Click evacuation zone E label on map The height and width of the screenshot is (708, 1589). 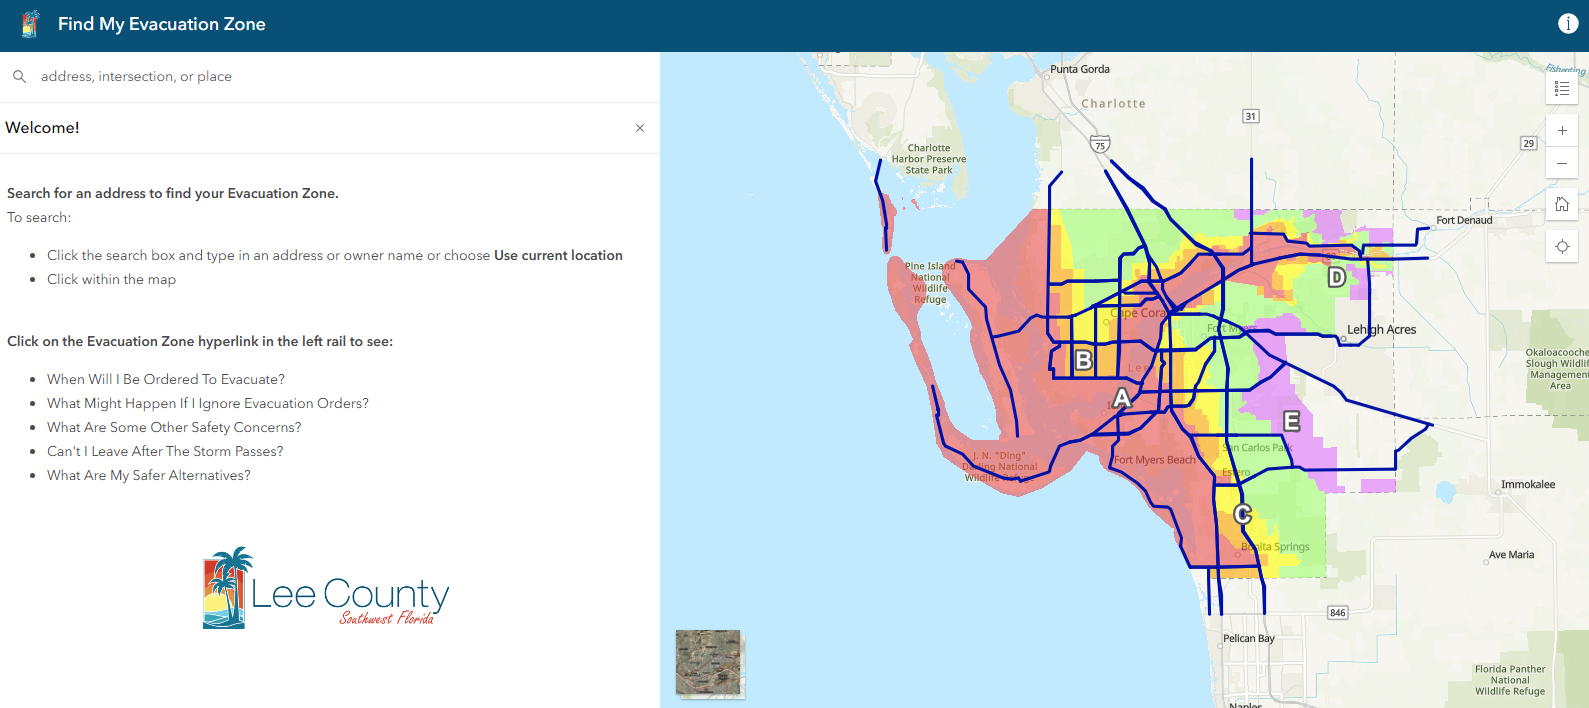tap(1292, 421)
